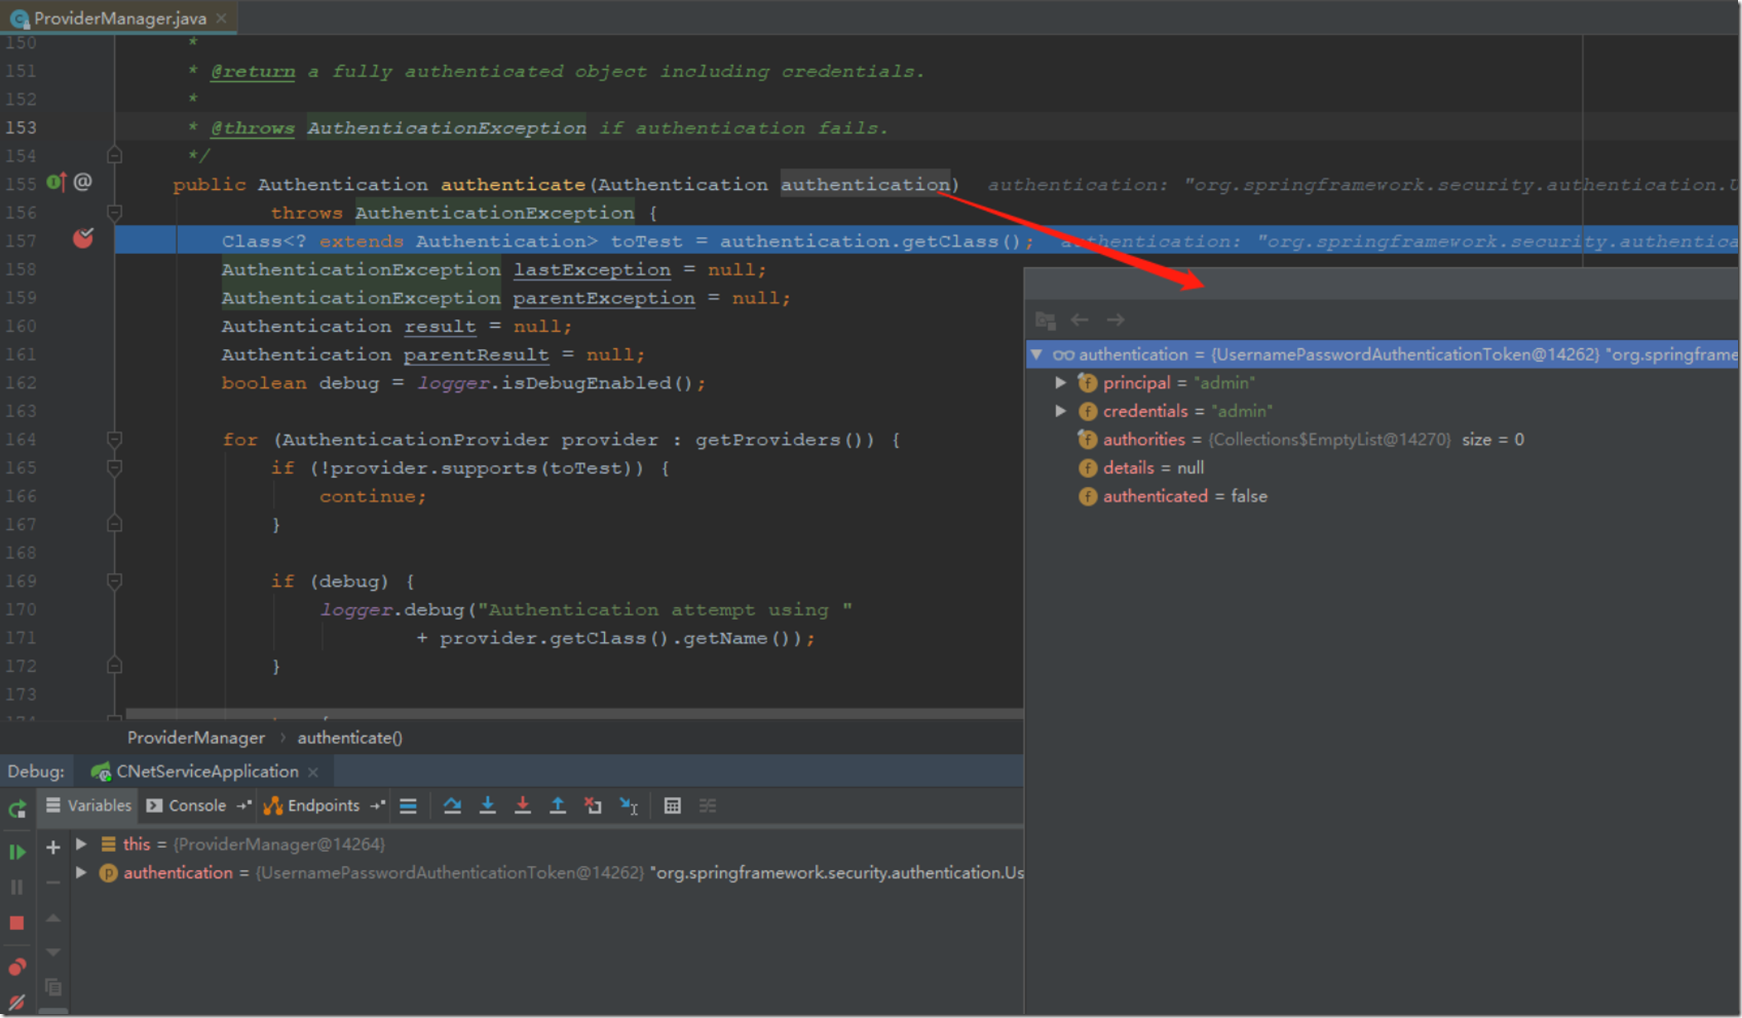The width and height of the screenshot is (1742, 1018).
Task: Click the folder icon in inspection popup toolbar
Action: (1046, 320)
